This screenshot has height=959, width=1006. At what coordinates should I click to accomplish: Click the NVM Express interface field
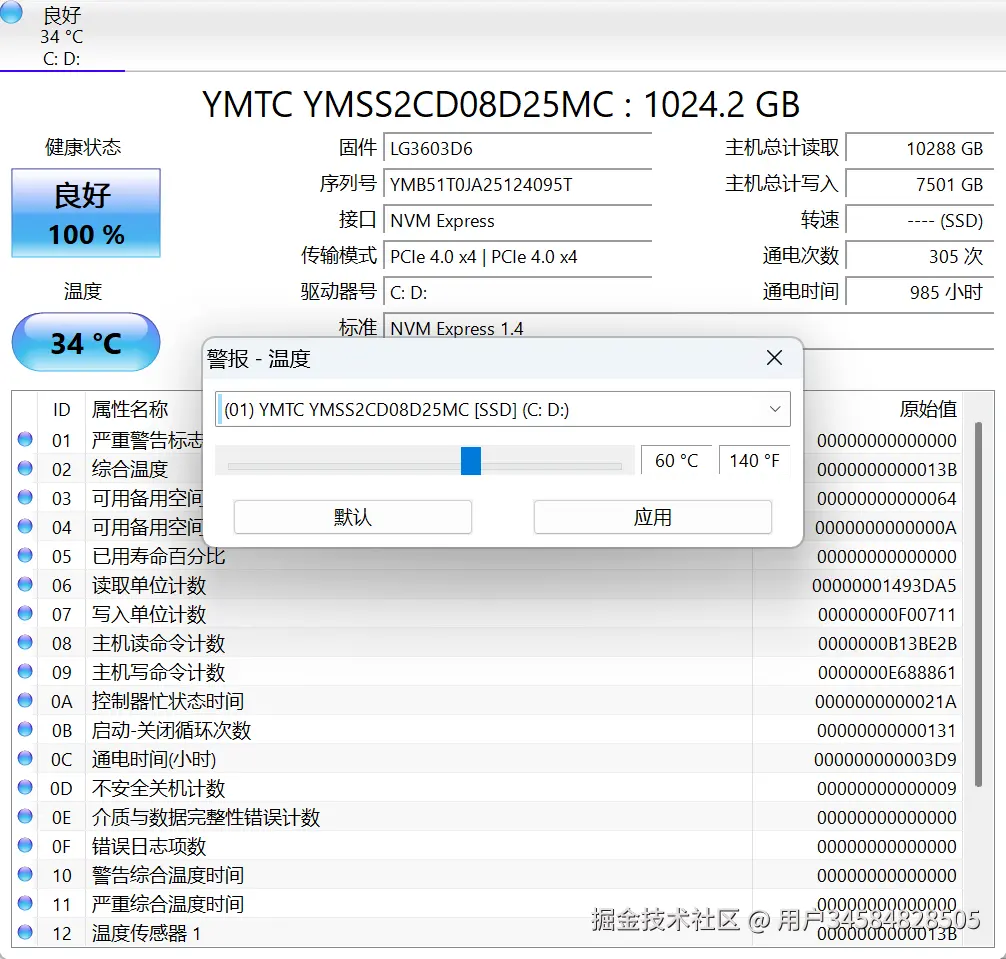517,221
